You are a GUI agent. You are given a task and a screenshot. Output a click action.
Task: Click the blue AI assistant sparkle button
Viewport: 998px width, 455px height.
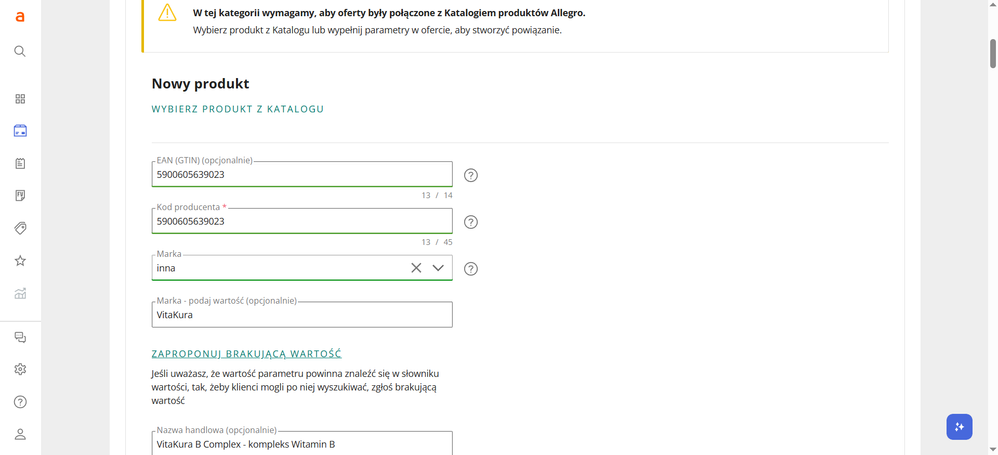[x=959, y=426]
